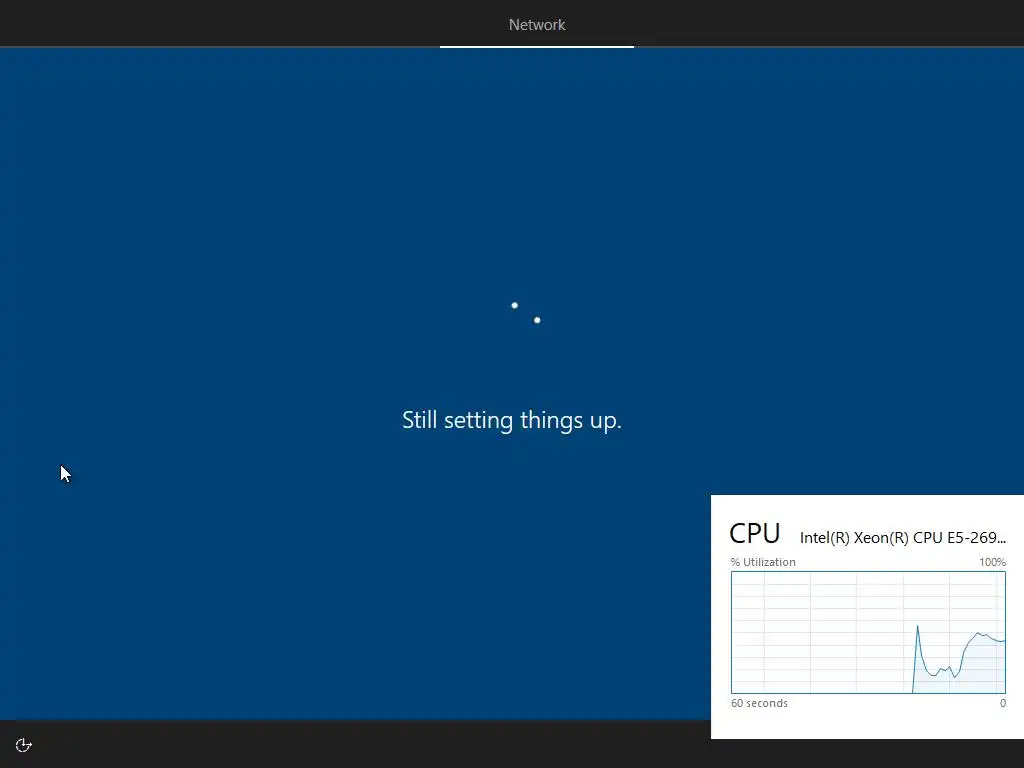This screenshot has height=768, width=1024.
Task: Click the "60 seconds" axis label
Action: (x=759, y=703)
